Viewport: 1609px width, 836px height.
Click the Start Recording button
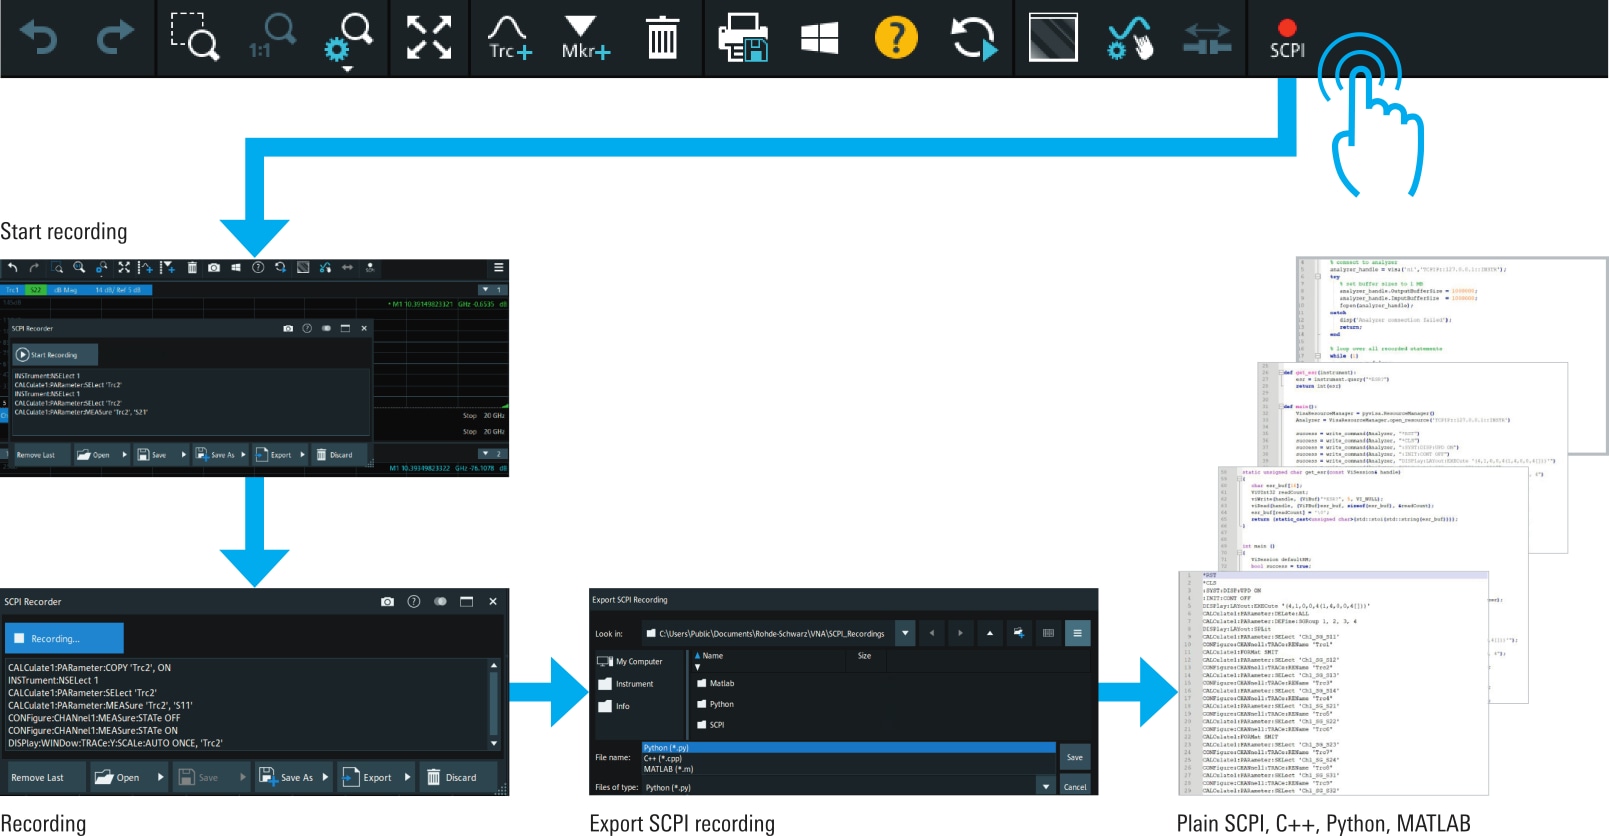click(55, 355)
